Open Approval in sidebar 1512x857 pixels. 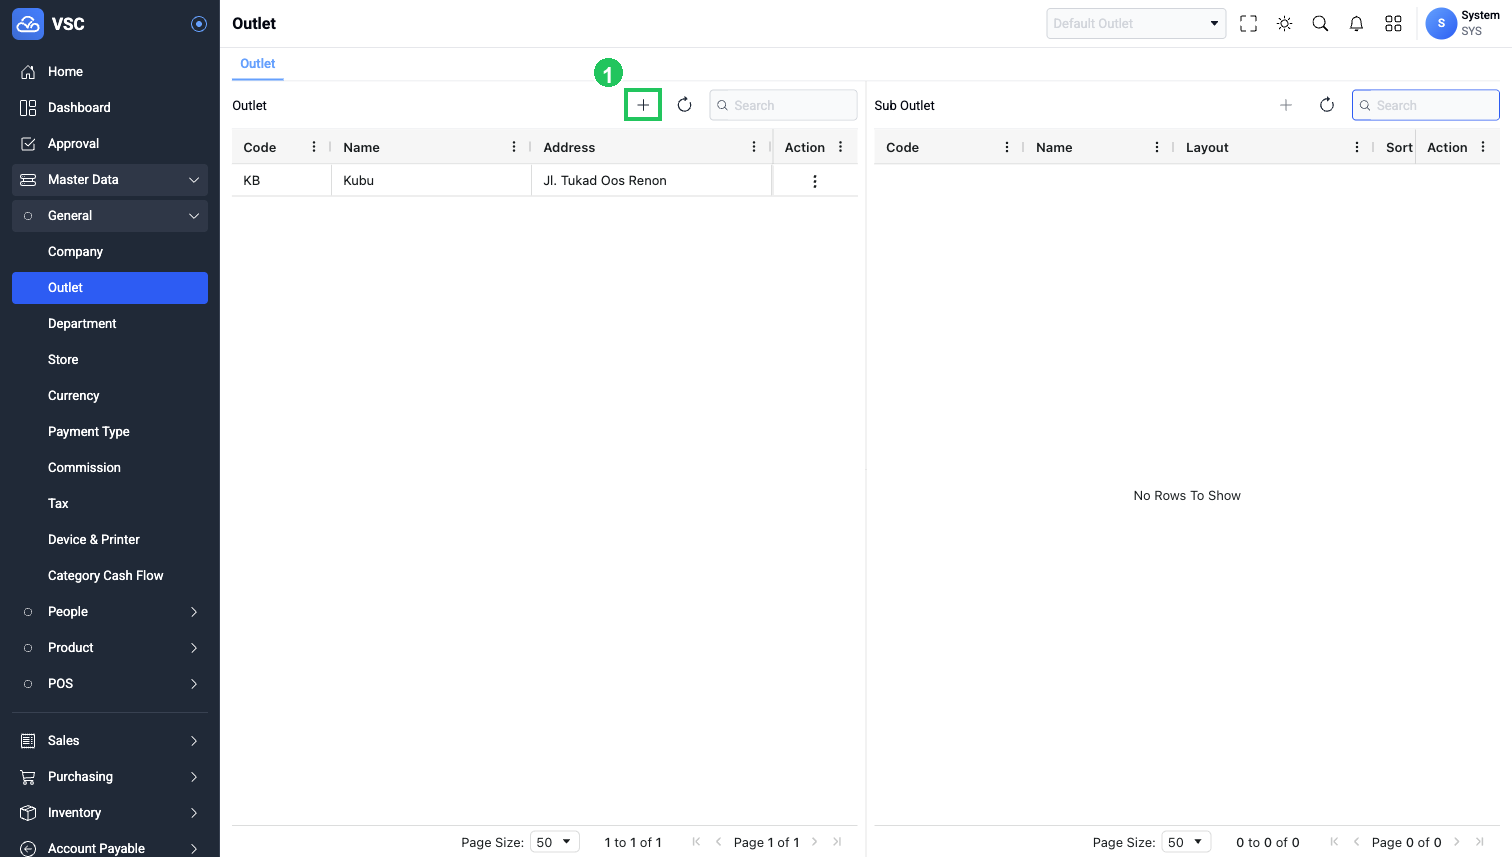[110, 144]
